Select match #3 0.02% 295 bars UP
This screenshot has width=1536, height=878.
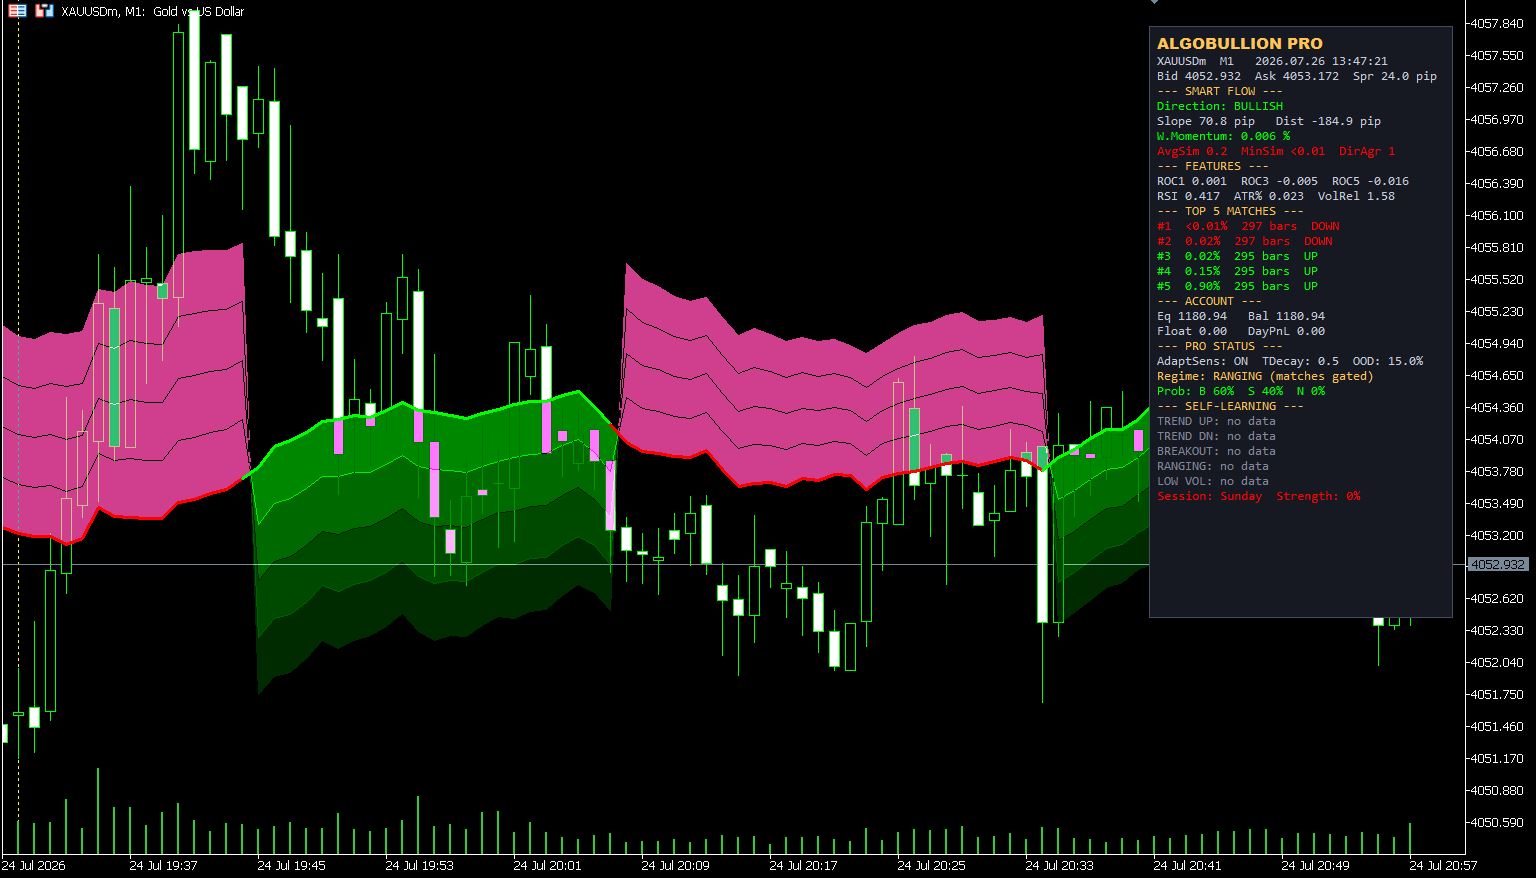pyautogui.click(x=1237, y=256)
